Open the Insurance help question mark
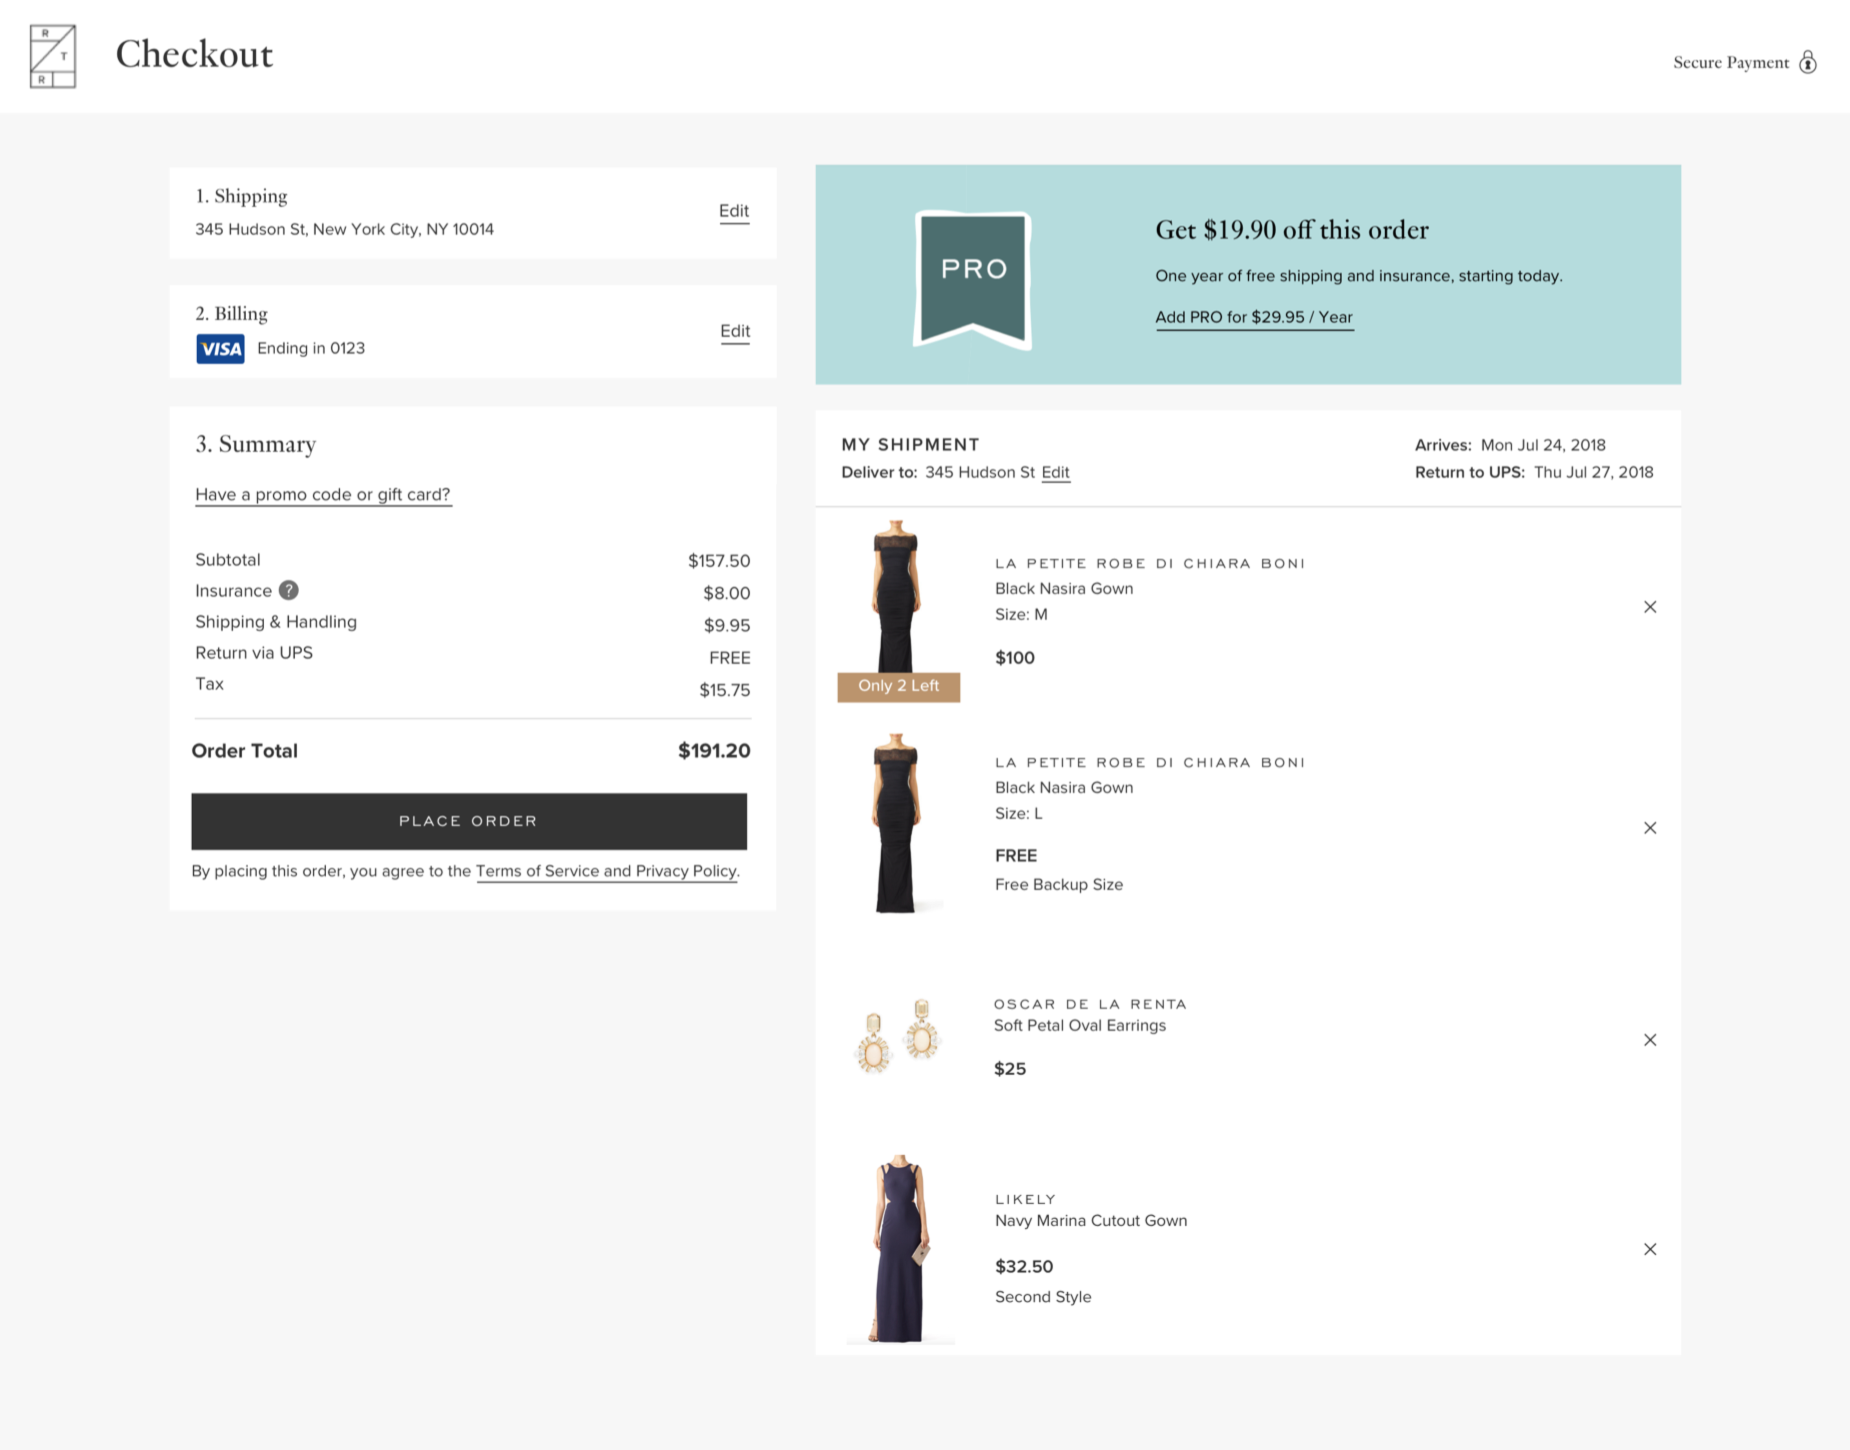 [288, 591]
